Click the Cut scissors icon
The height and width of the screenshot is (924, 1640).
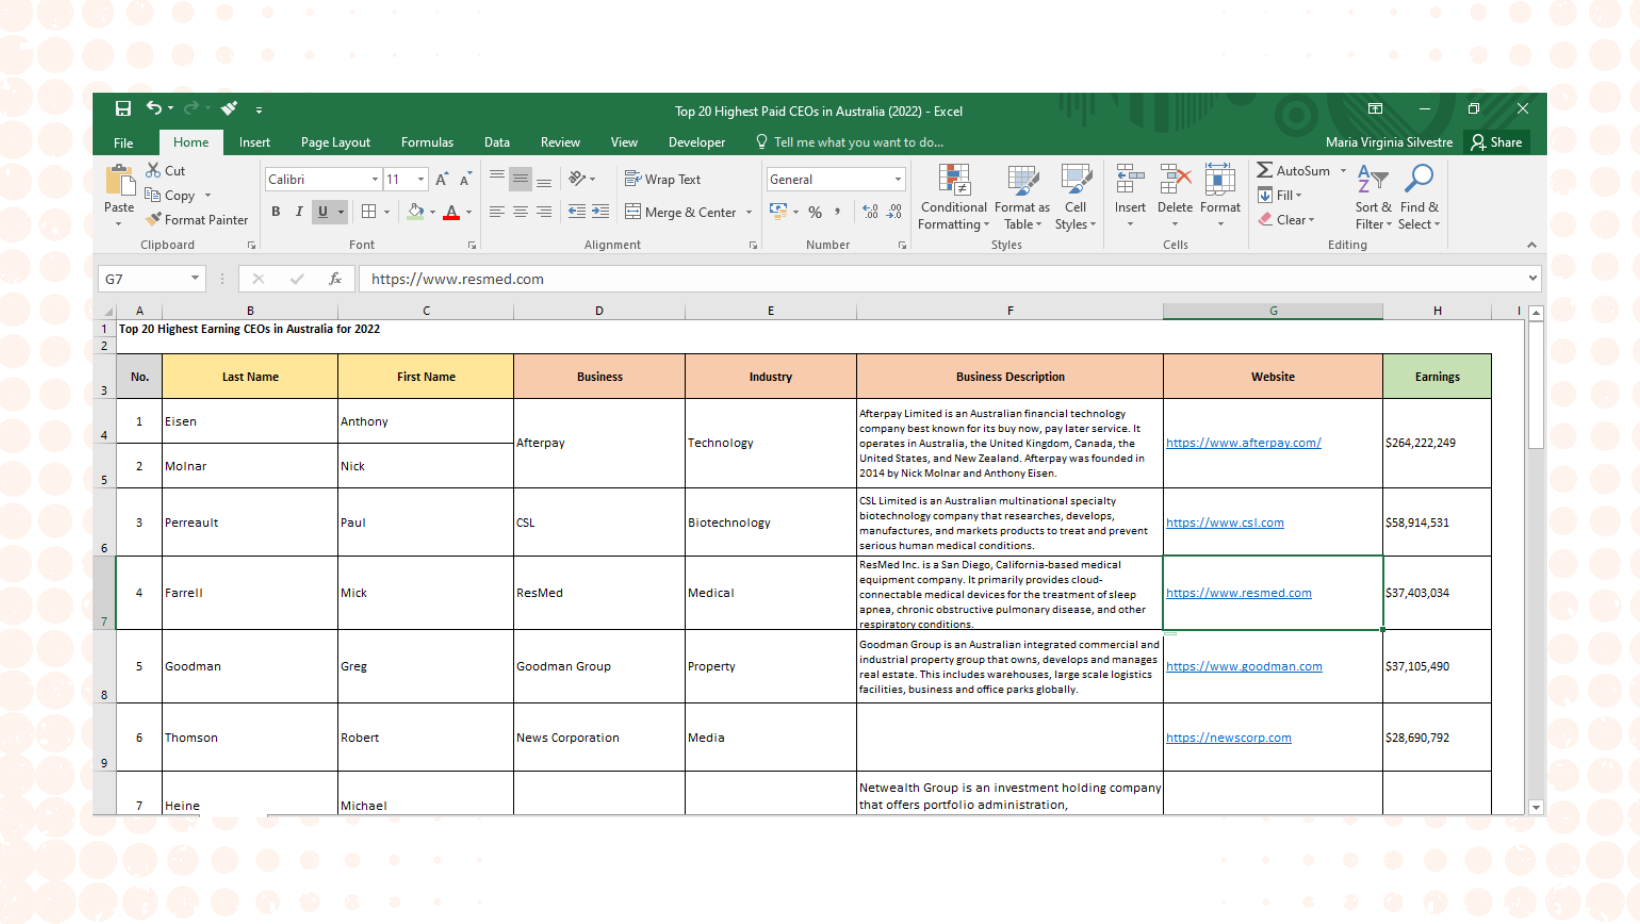click(153, 171)
